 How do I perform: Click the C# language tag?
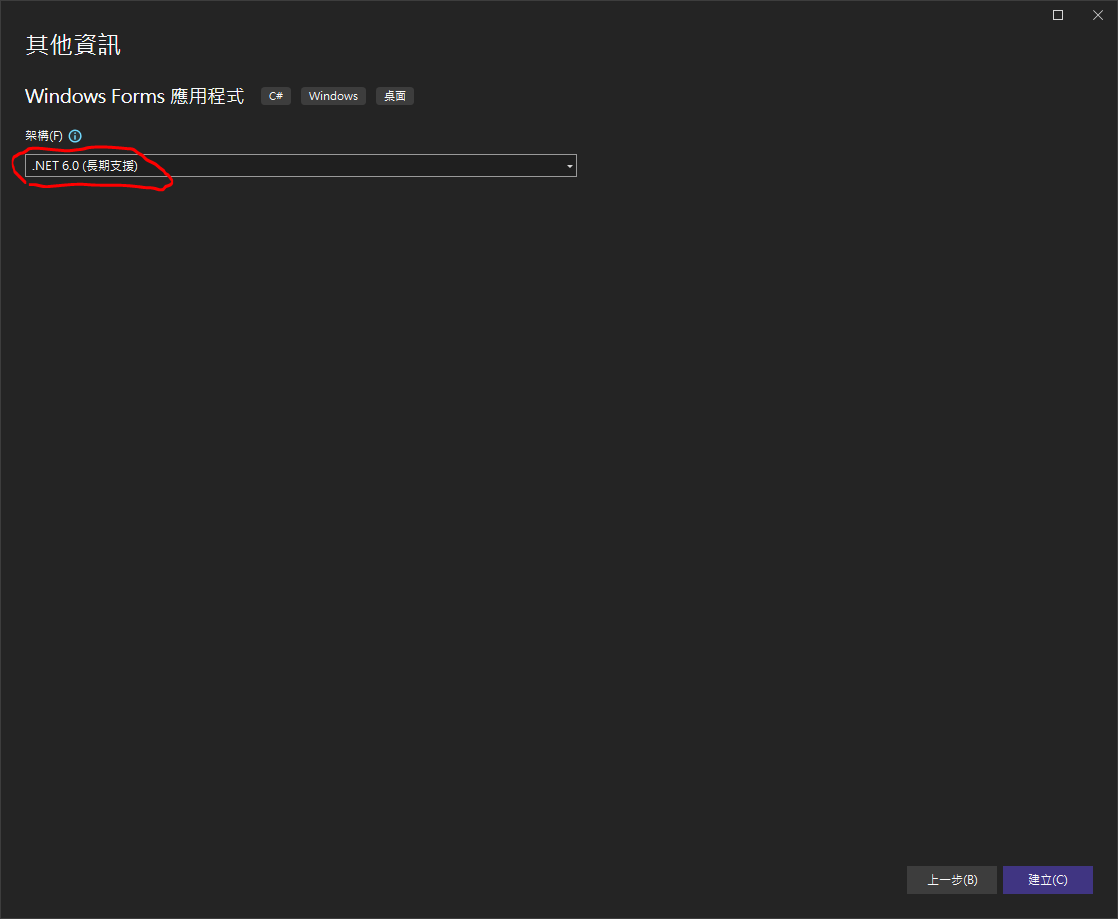click(276, 96)
